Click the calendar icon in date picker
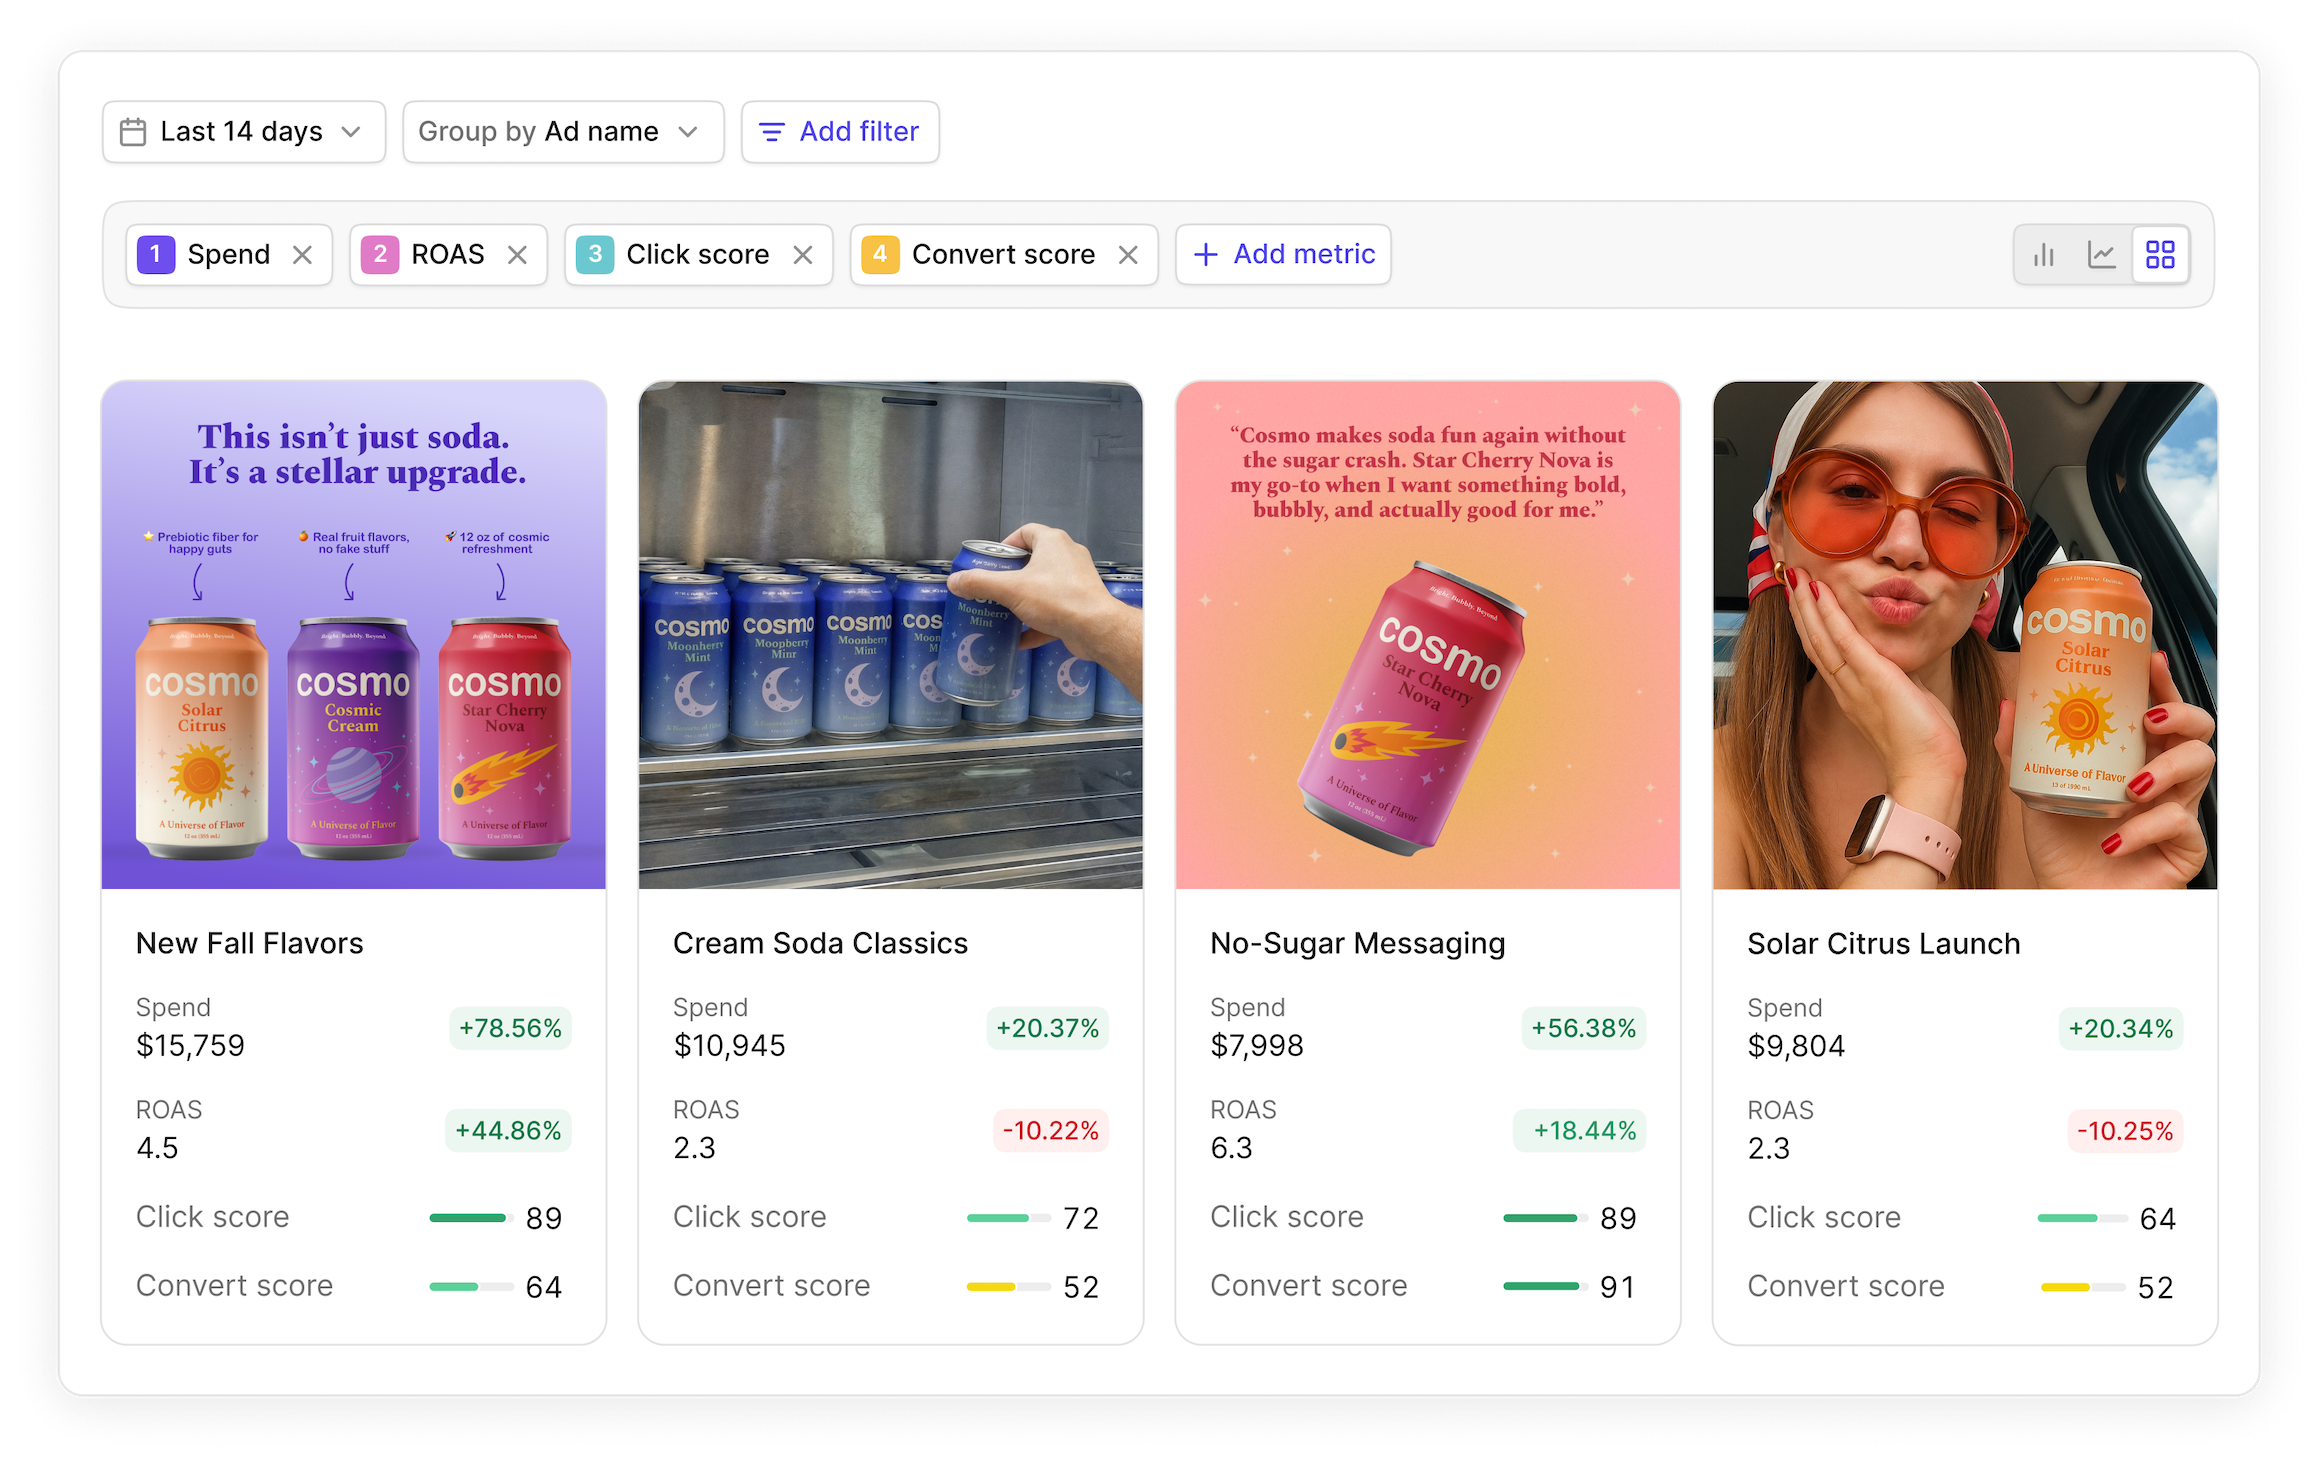The height and width of the screenshot is (1462, 2319). (133, 132)
